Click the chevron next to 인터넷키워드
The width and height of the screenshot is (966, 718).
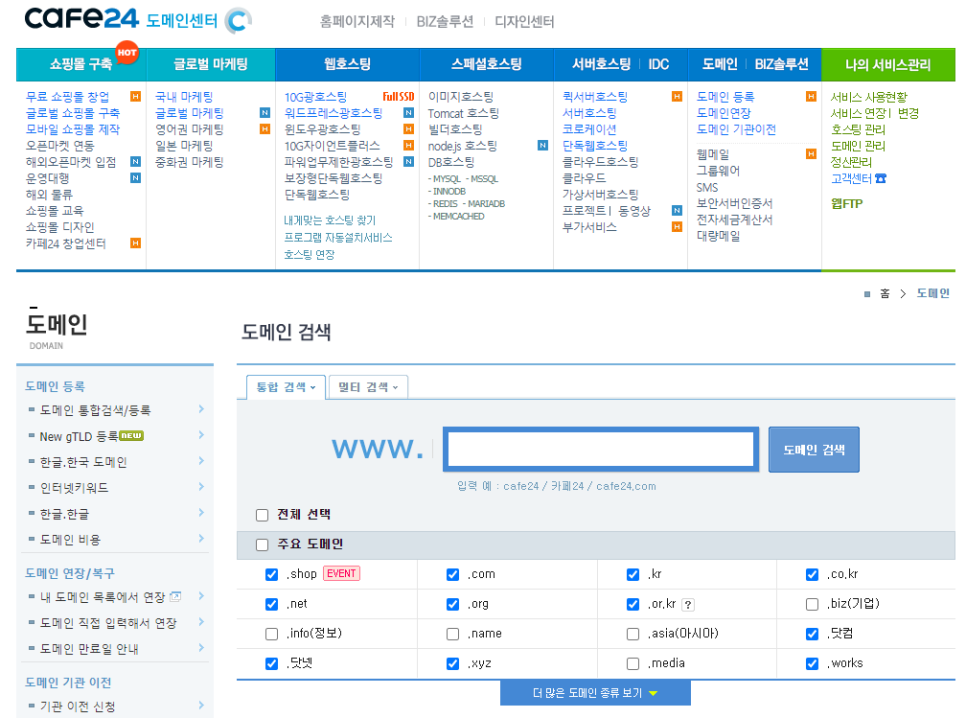pyautogui.click(x=201, y=487)
